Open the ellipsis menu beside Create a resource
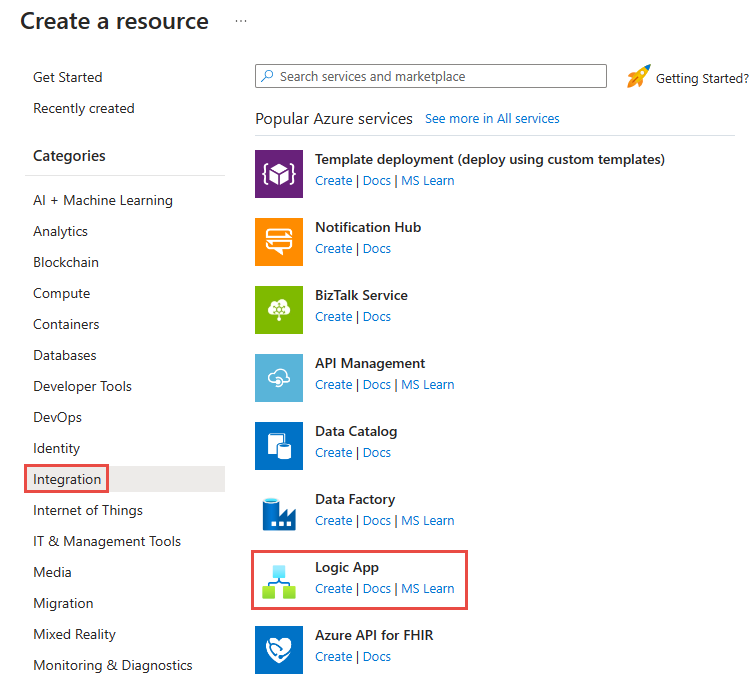The width and height of the screenshot is (751, 681). point(241,21)
